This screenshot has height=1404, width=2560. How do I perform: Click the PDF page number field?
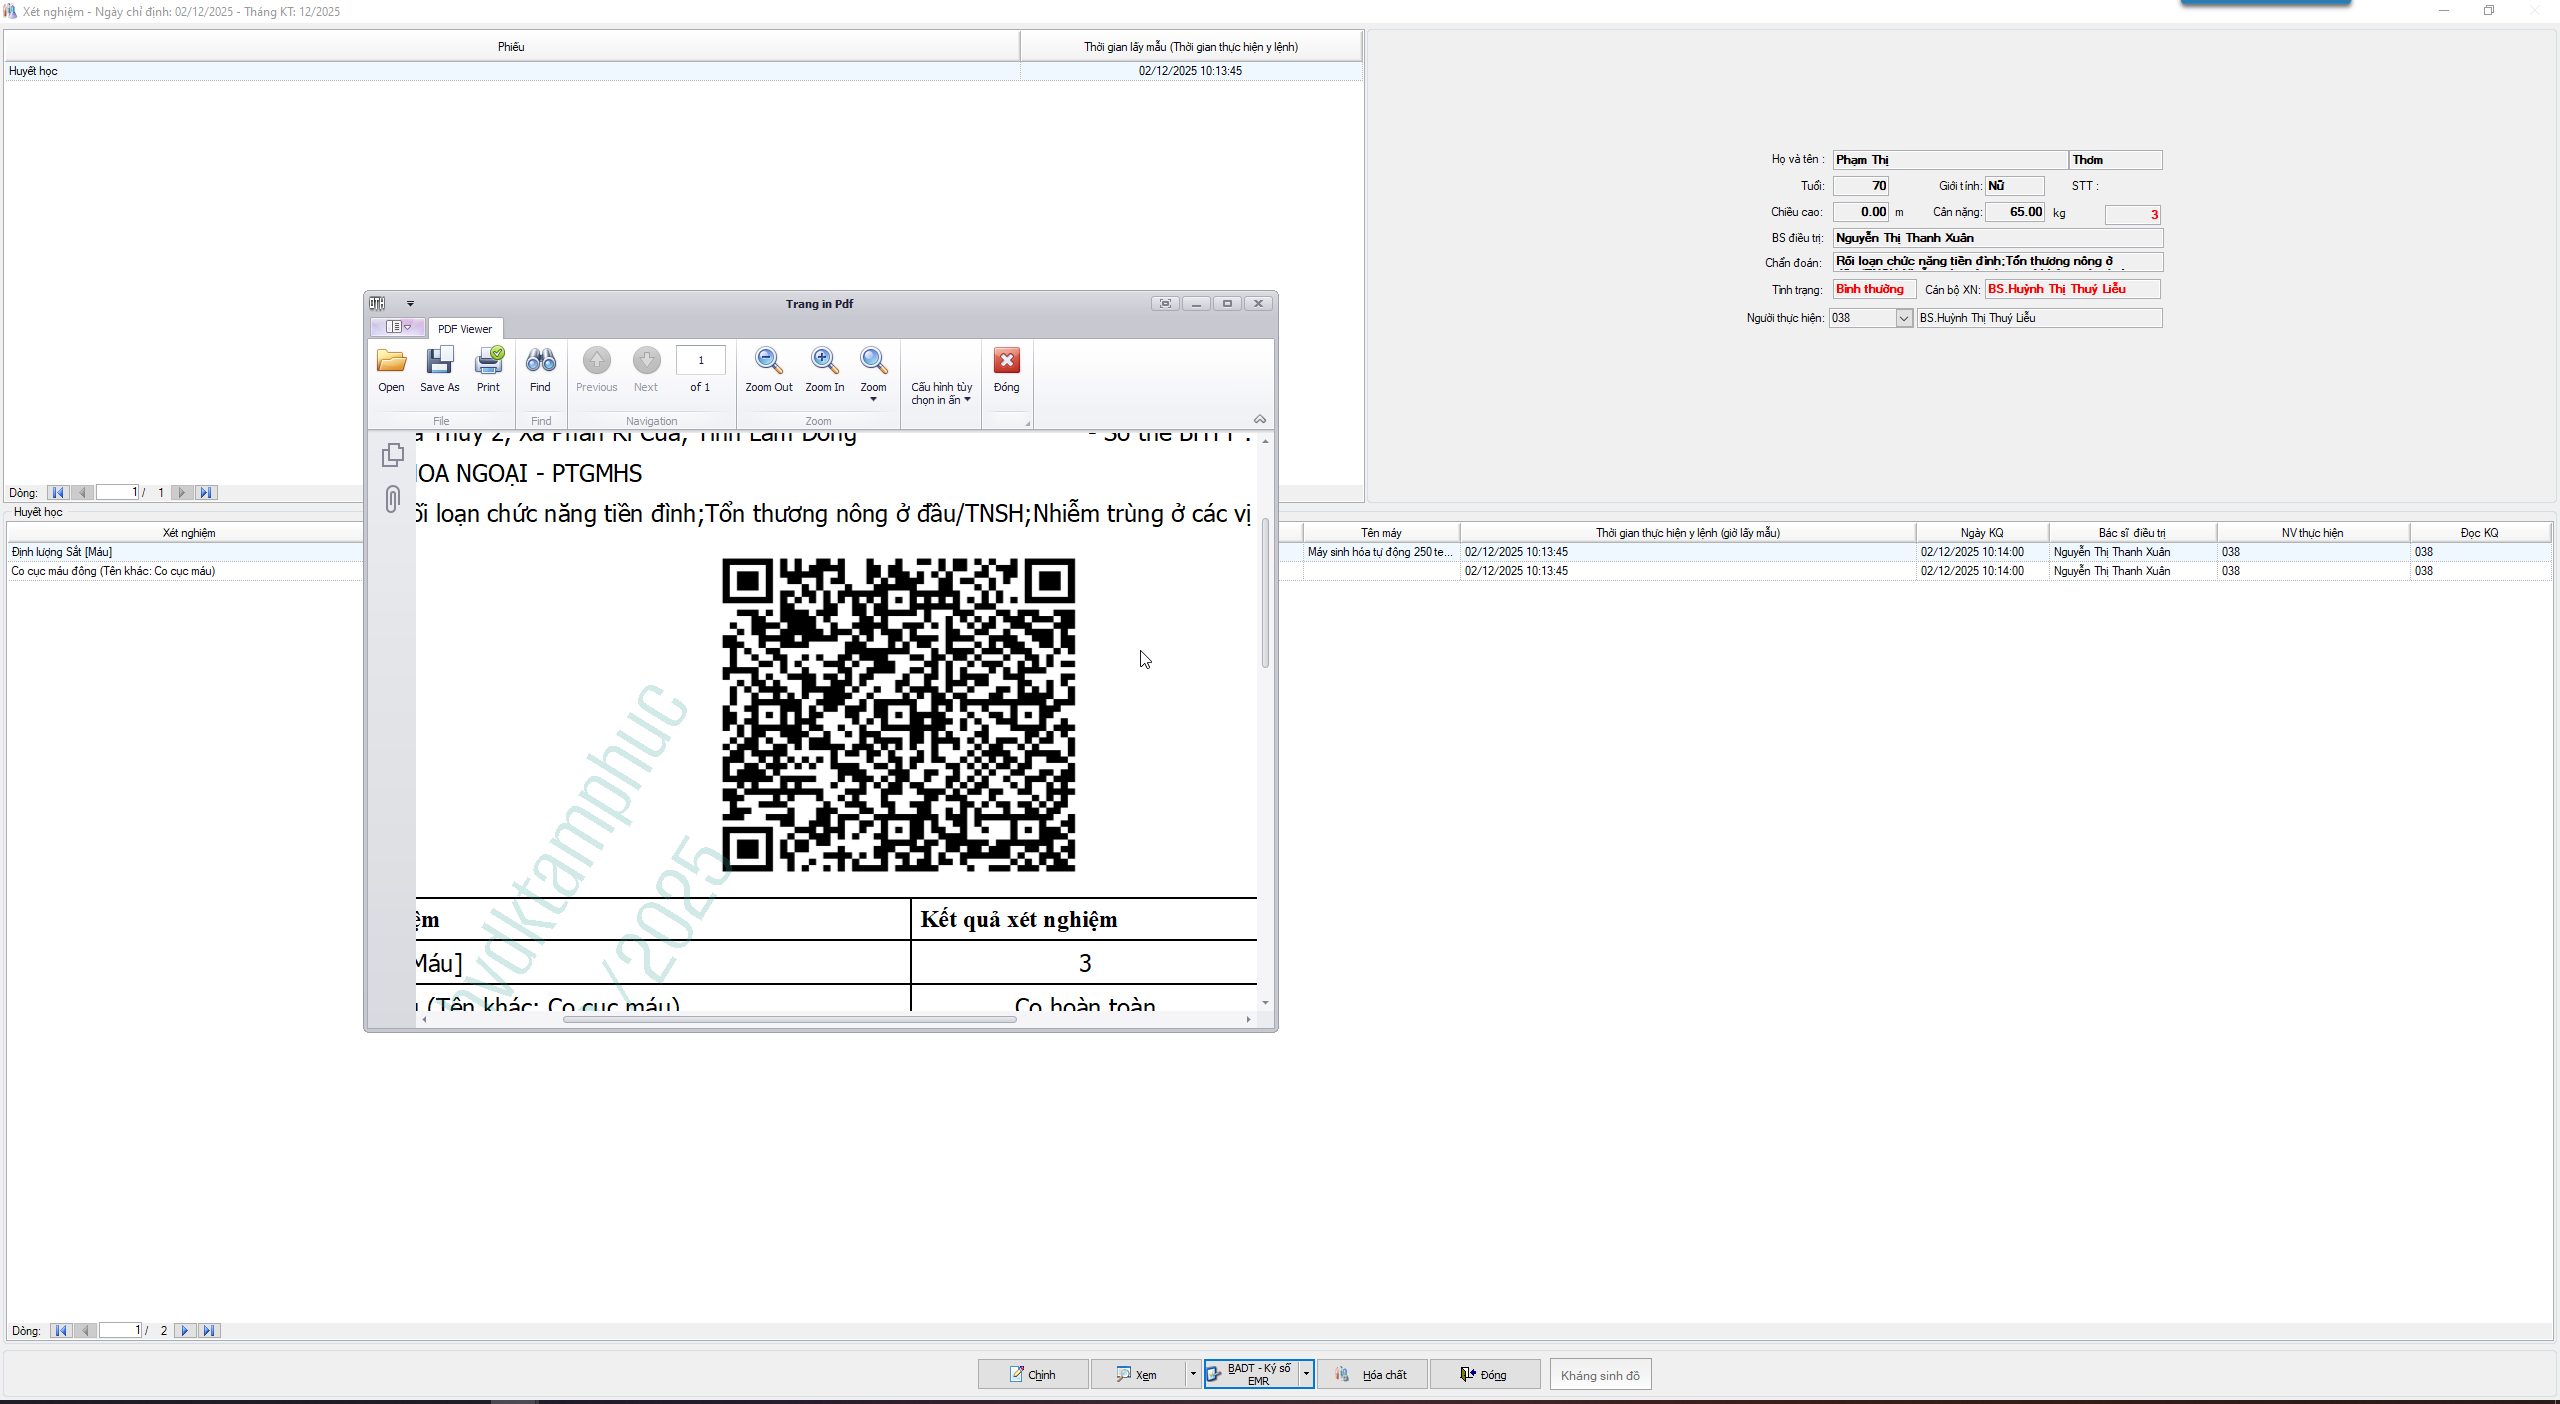700,360
